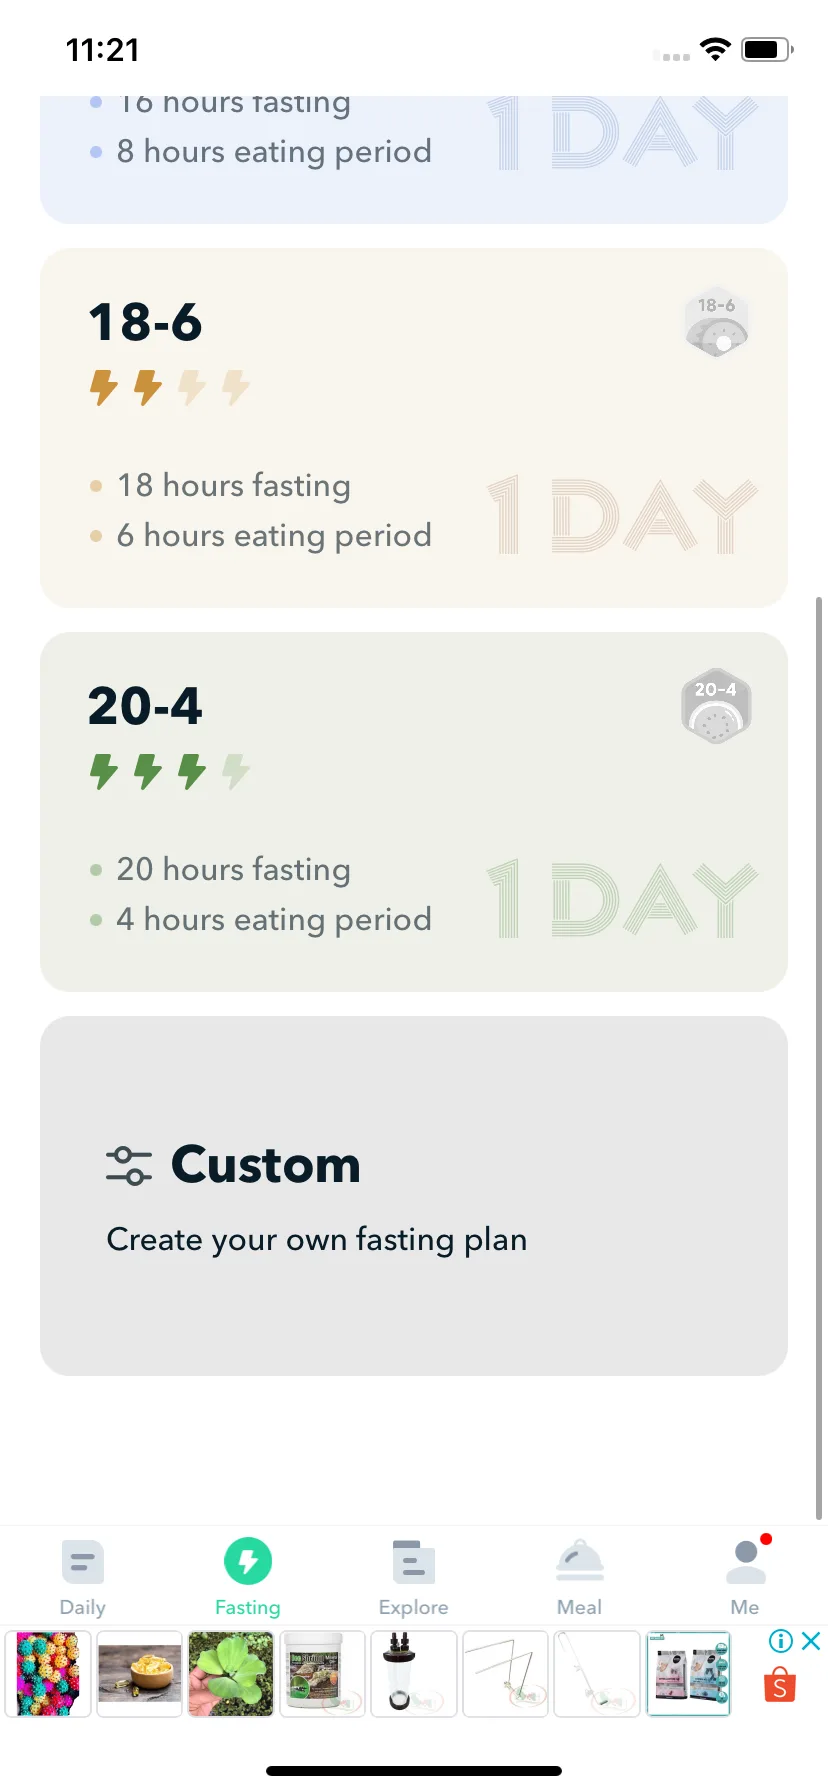
Task: Open the colorful beads ad thumbnail
Action: pyautogui.click(x=48, y=1674)
